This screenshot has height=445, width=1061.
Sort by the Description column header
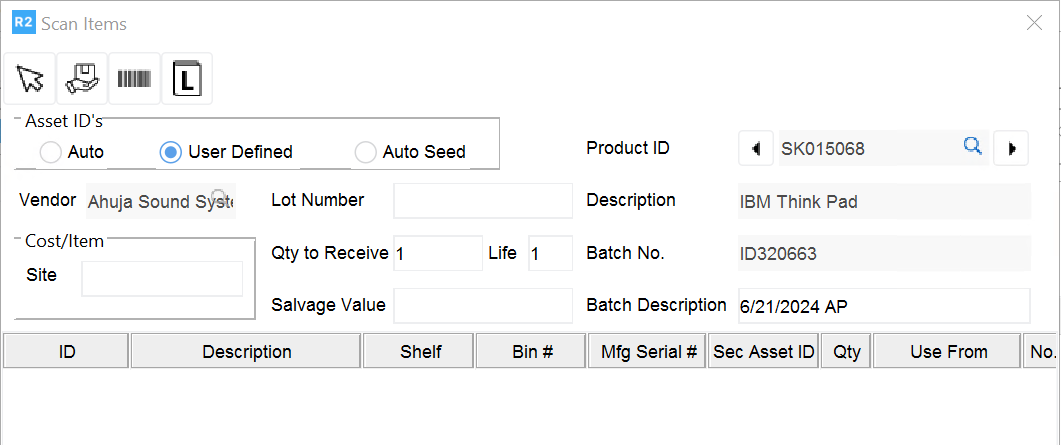[246, 351]
